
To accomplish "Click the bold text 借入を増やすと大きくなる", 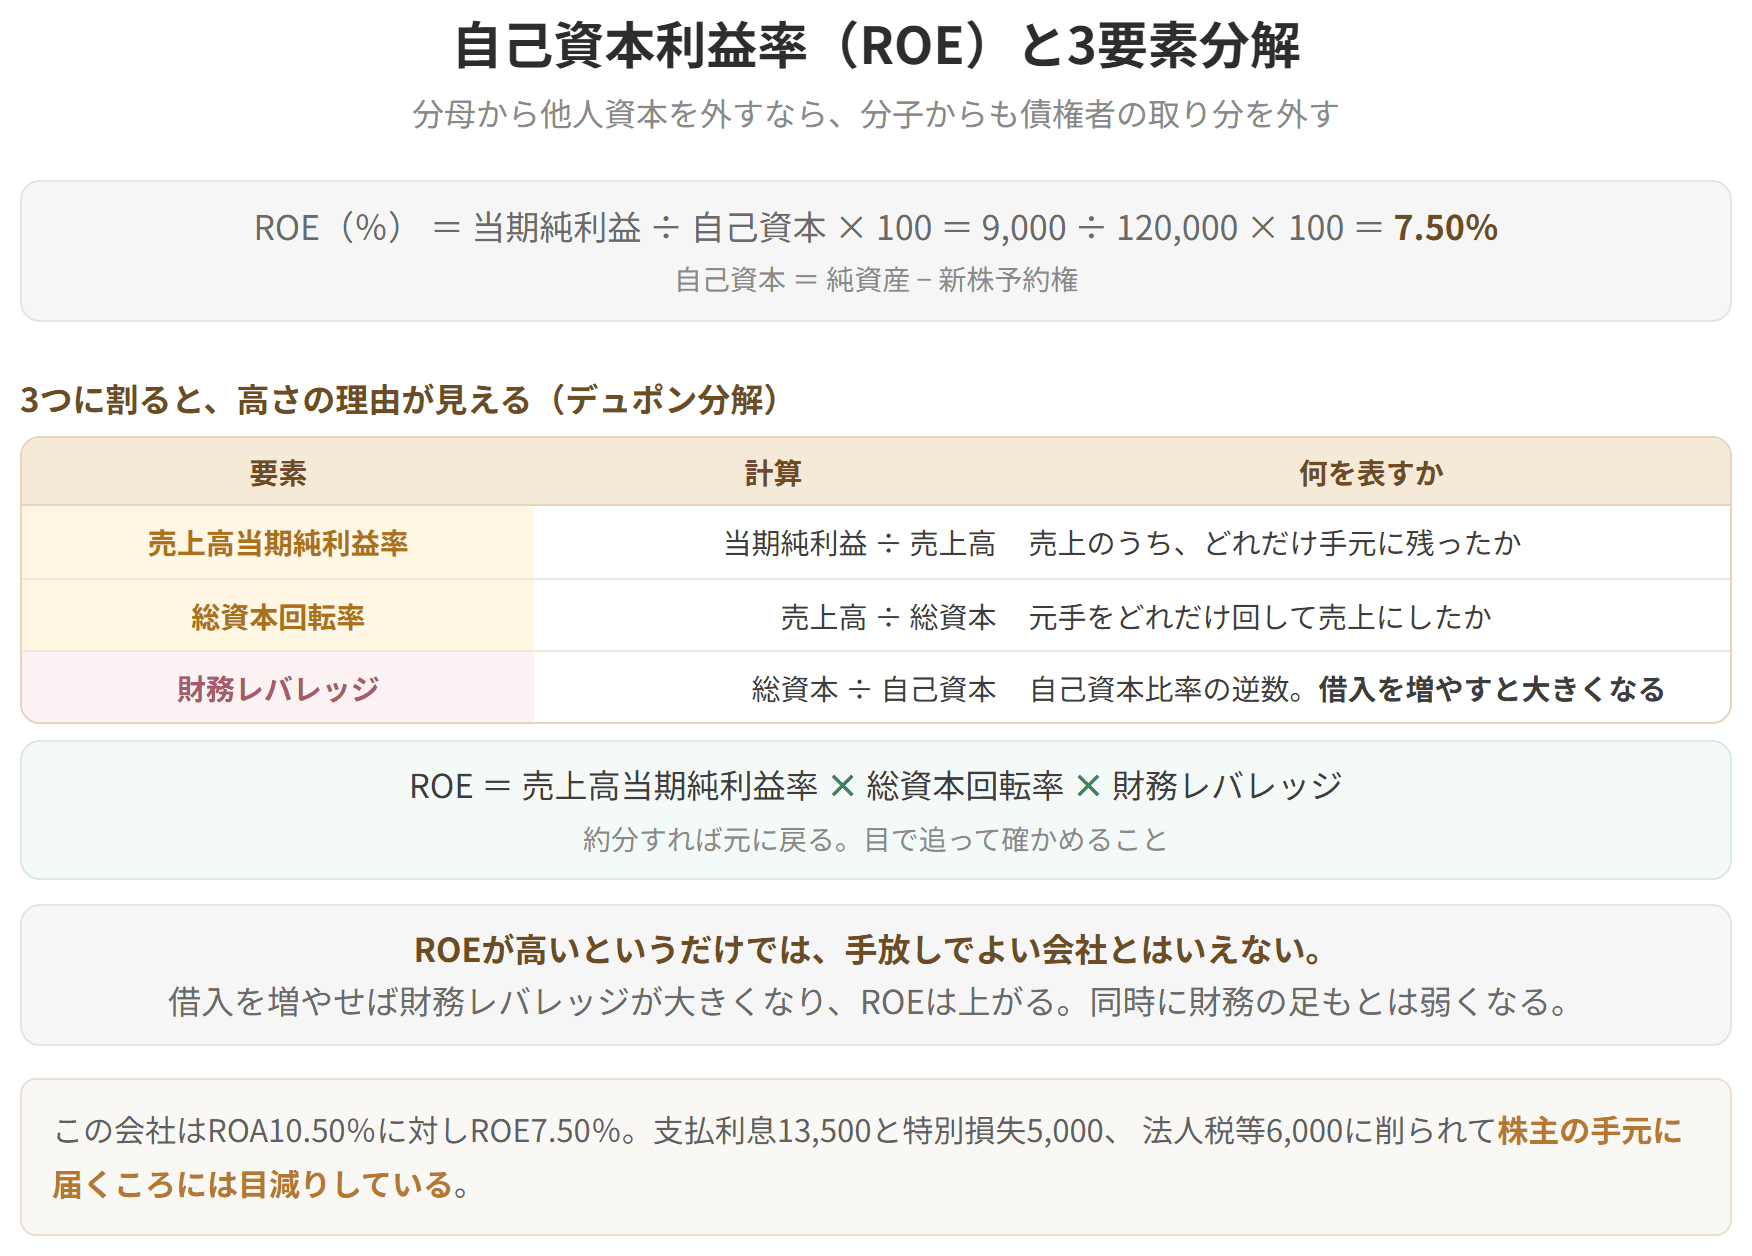I will (x=1492, y=689).
